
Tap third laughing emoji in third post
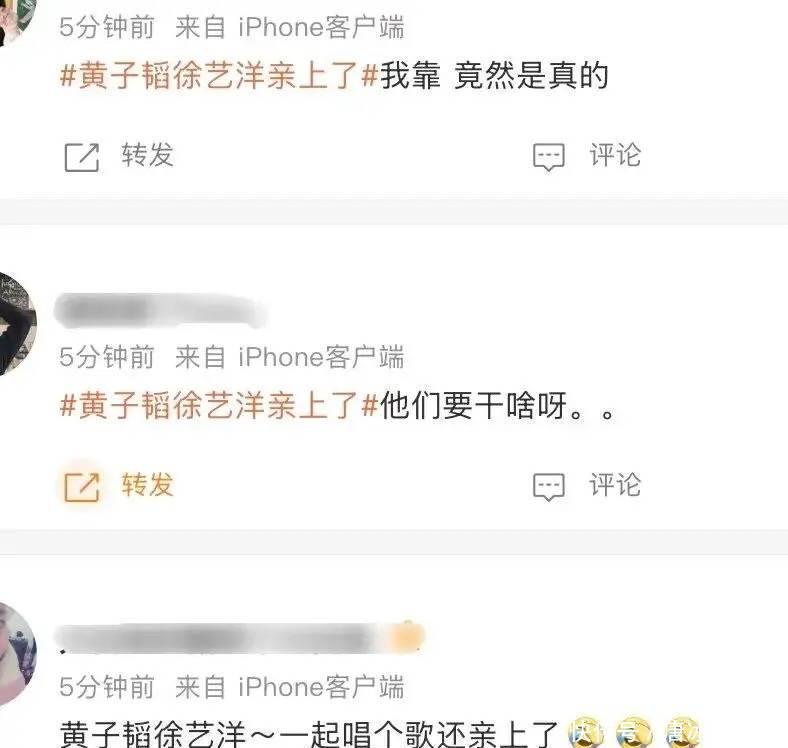(681, 733)
